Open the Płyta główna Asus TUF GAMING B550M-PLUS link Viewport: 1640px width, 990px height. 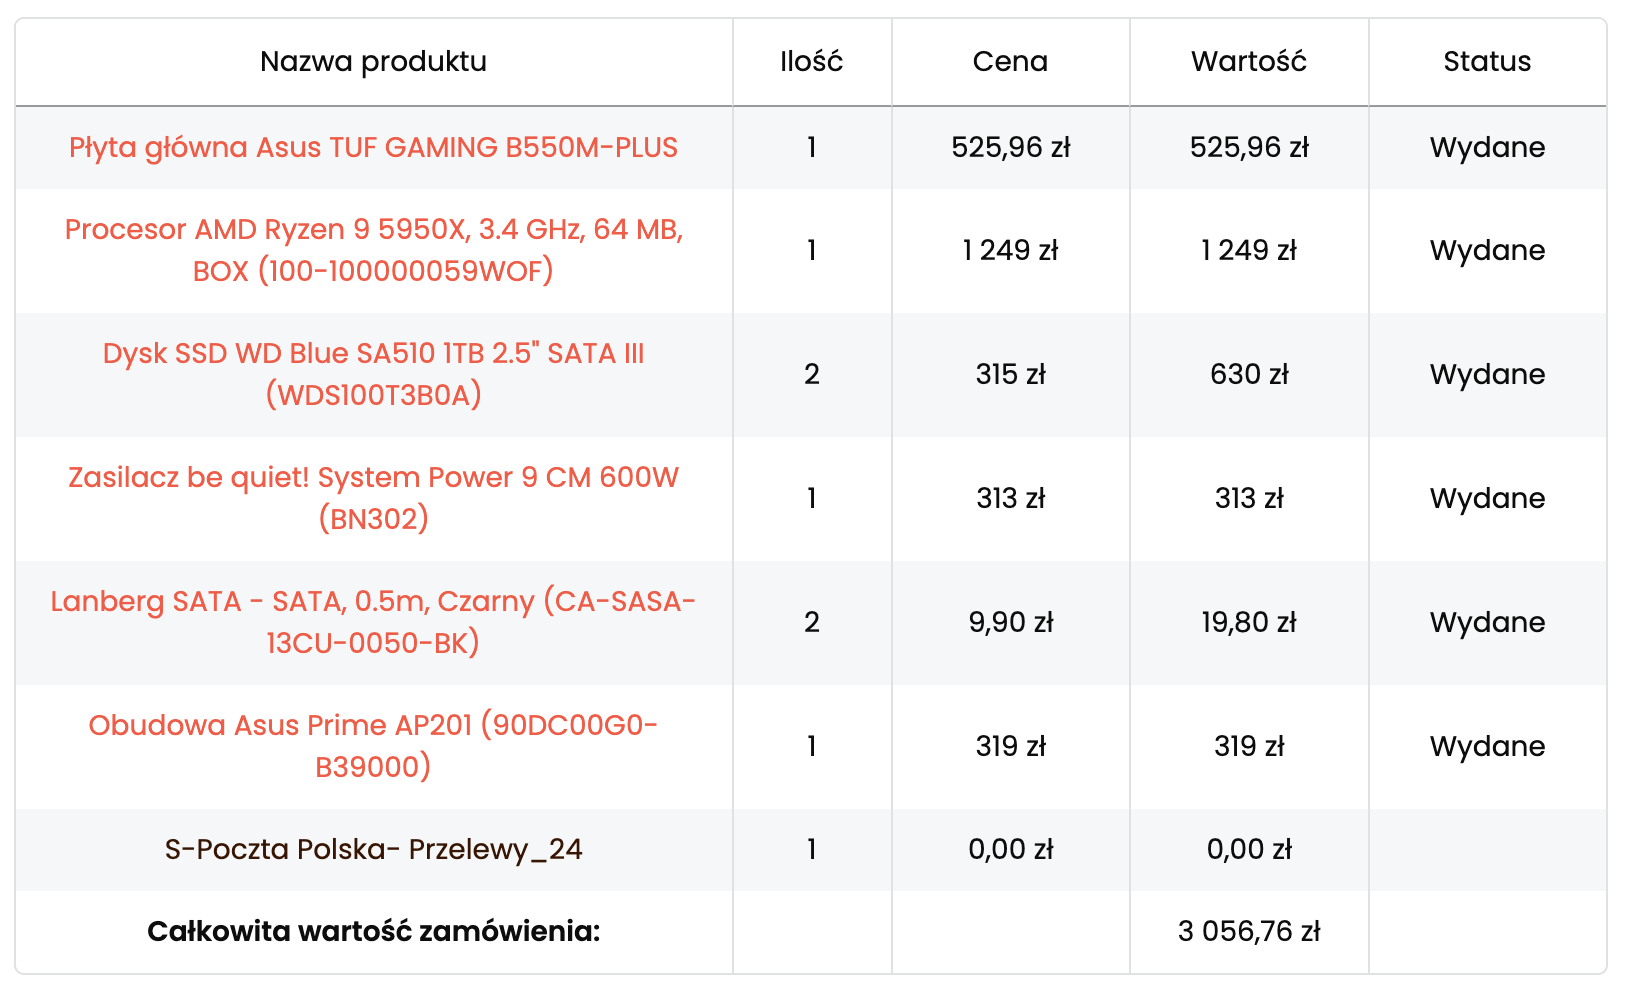pos(373,147)
